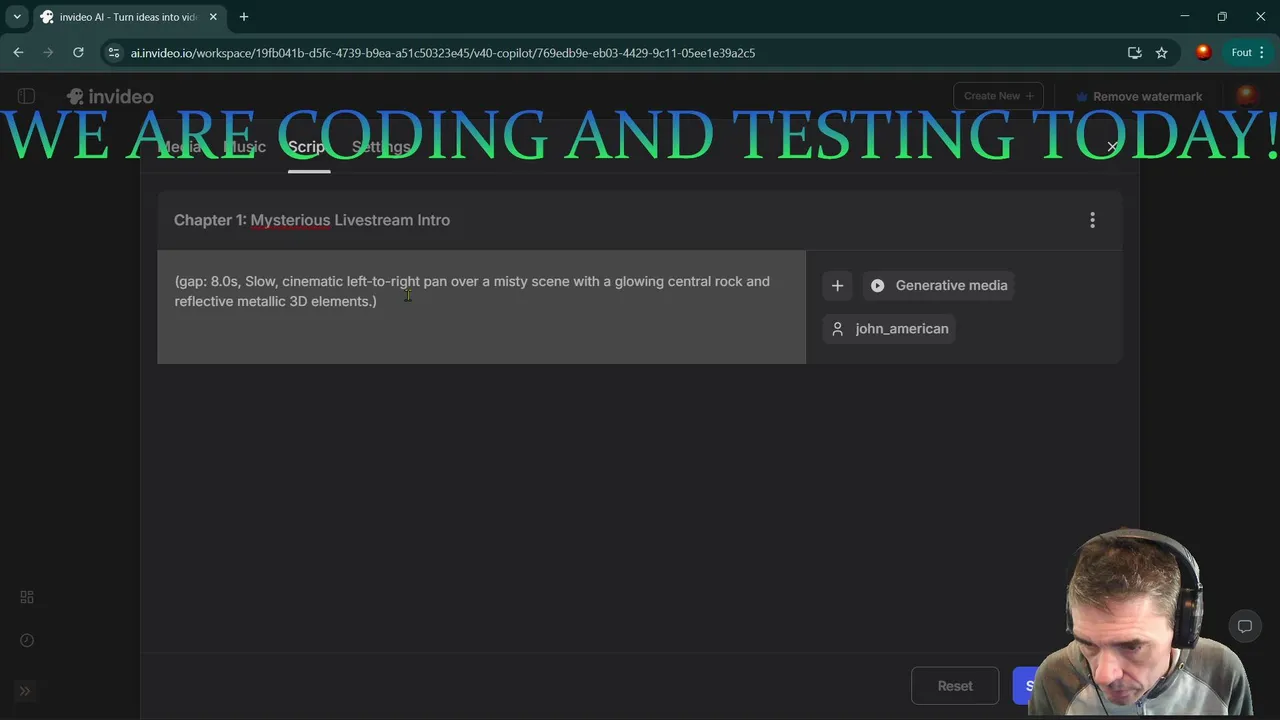
Task: Switch to the Settings tab
Action: tap(381, 147)
